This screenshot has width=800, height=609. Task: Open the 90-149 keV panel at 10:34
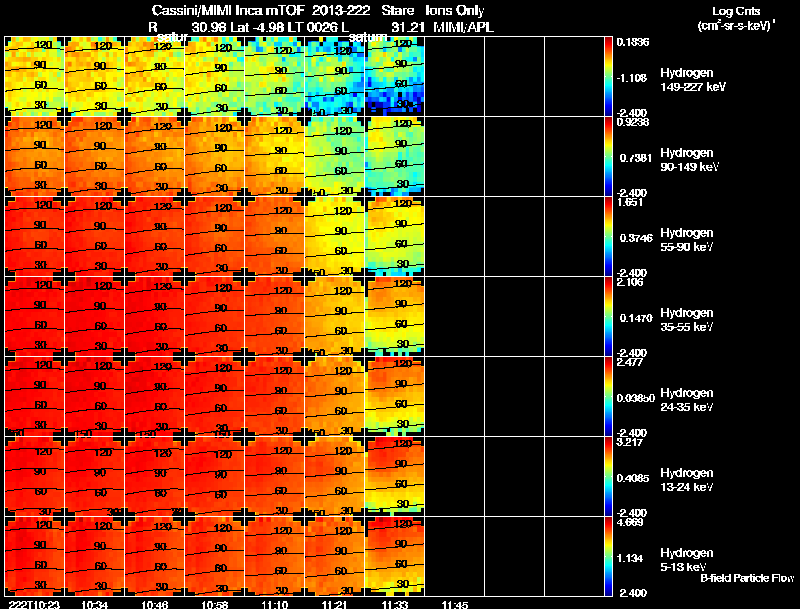(94, 157)
